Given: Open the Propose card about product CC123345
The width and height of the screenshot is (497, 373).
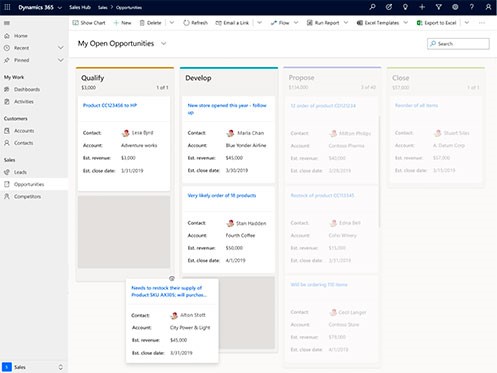Looking at the screenshot, I should pos(322,195).
